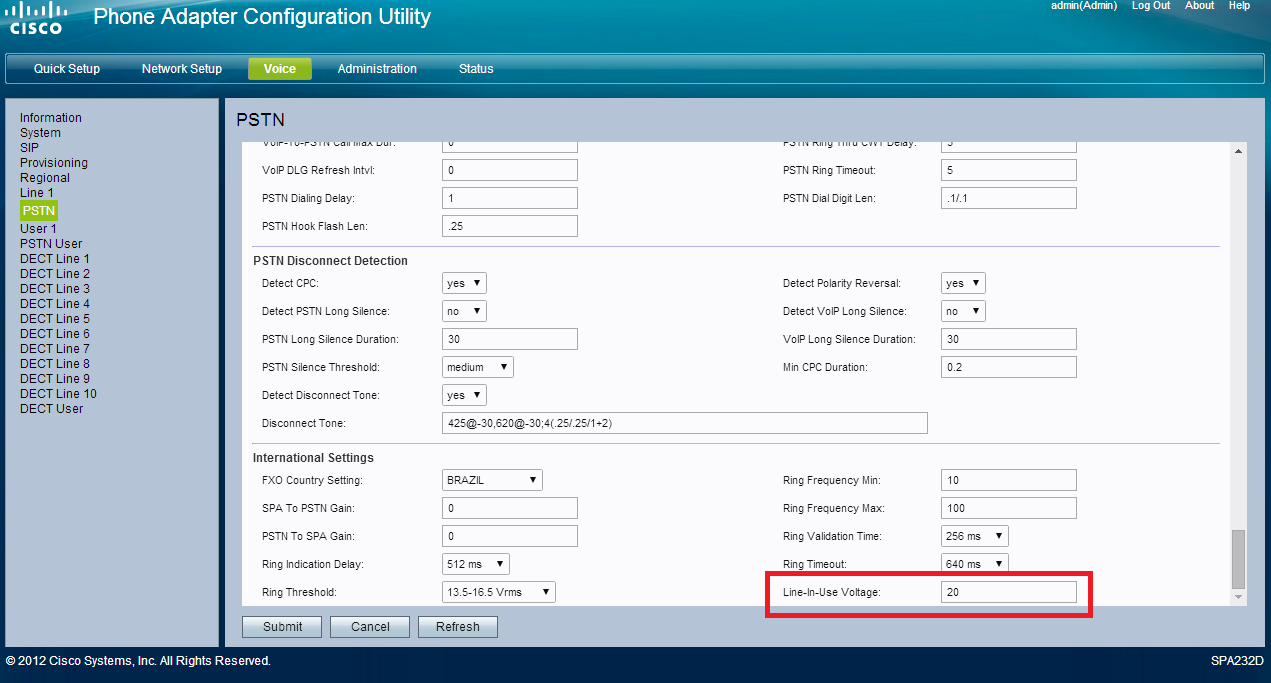Click the SPA To PSTN Gain field
The height and width of the screenshot is (683, 1271).
click(510, 509)
